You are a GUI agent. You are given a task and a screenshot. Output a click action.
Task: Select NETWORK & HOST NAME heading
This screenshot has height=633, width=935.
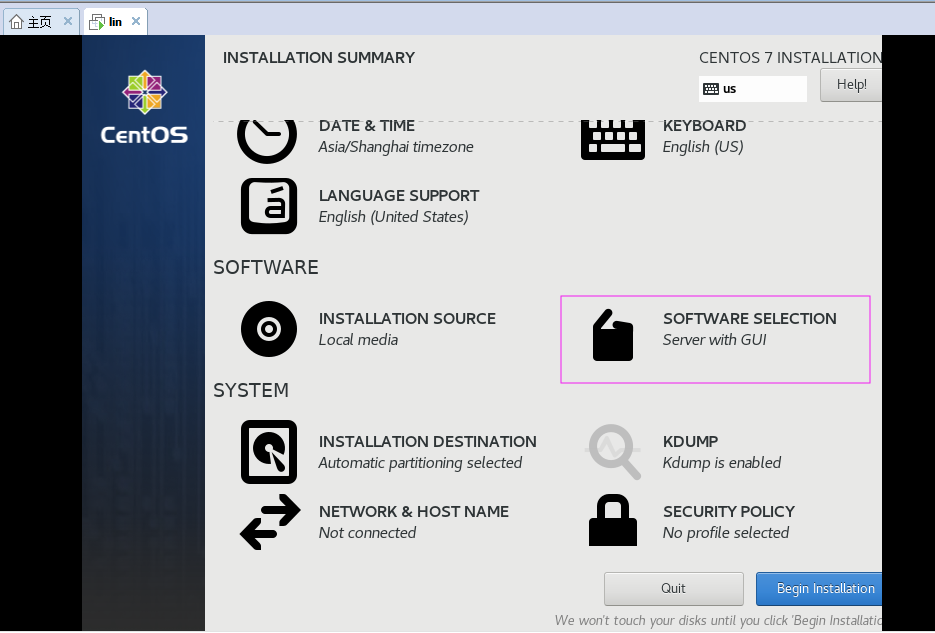point(414,511)
